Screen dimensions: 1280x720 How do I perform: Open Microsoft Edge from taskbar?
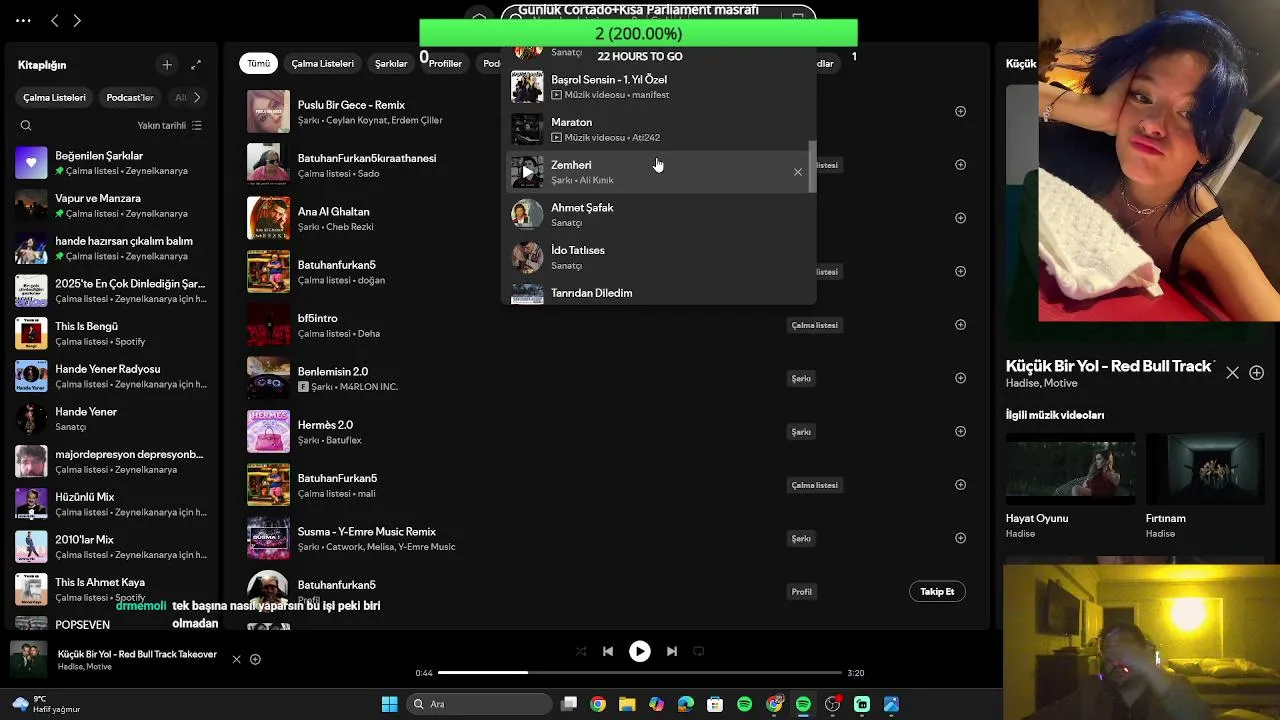coord(686,704)
